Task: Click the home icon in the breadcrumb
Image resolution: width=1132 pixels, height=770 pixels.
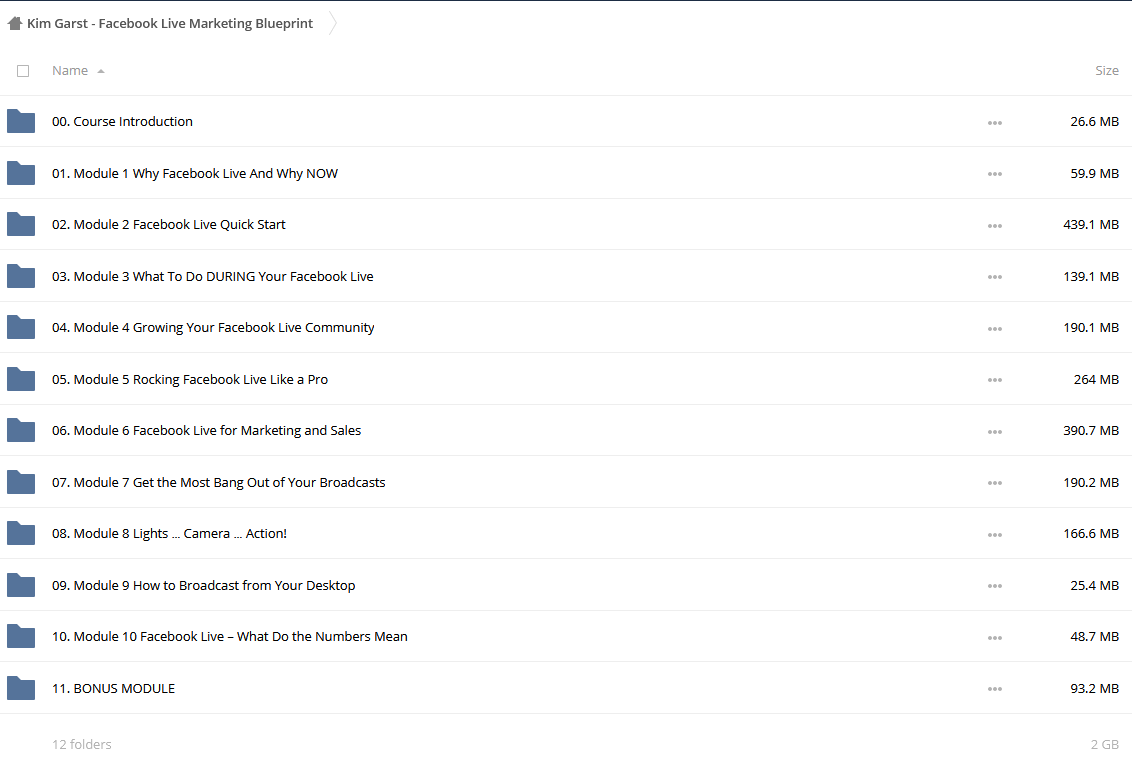Action: click(14, 23)
